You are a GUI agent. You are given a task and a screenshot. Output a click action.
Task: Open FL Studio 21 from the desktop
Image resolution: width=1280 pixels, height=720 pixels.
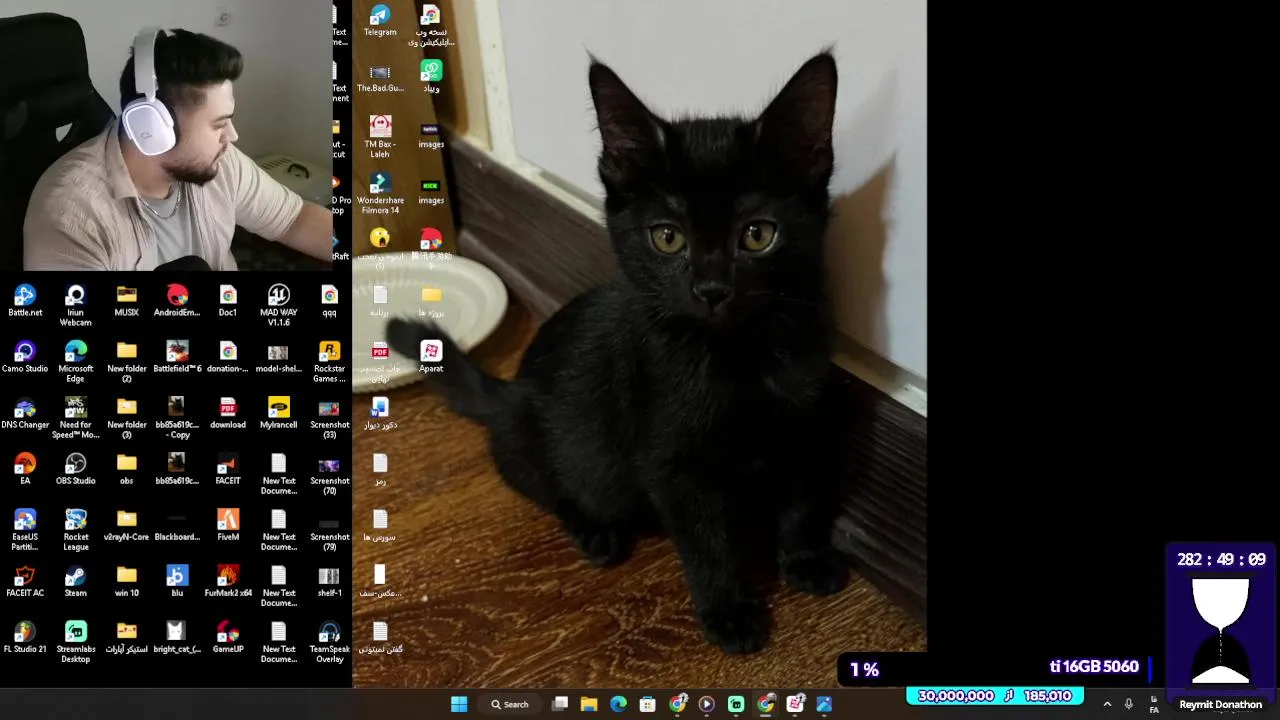[x=25, y=636]
